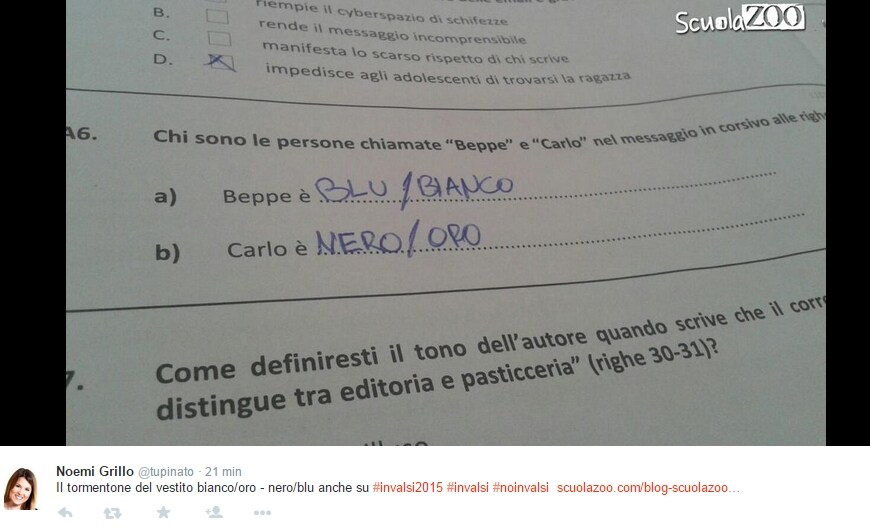Click question A6 text about Beppe and Carlo
Screen dimensions: 870x530
[488, 135]
